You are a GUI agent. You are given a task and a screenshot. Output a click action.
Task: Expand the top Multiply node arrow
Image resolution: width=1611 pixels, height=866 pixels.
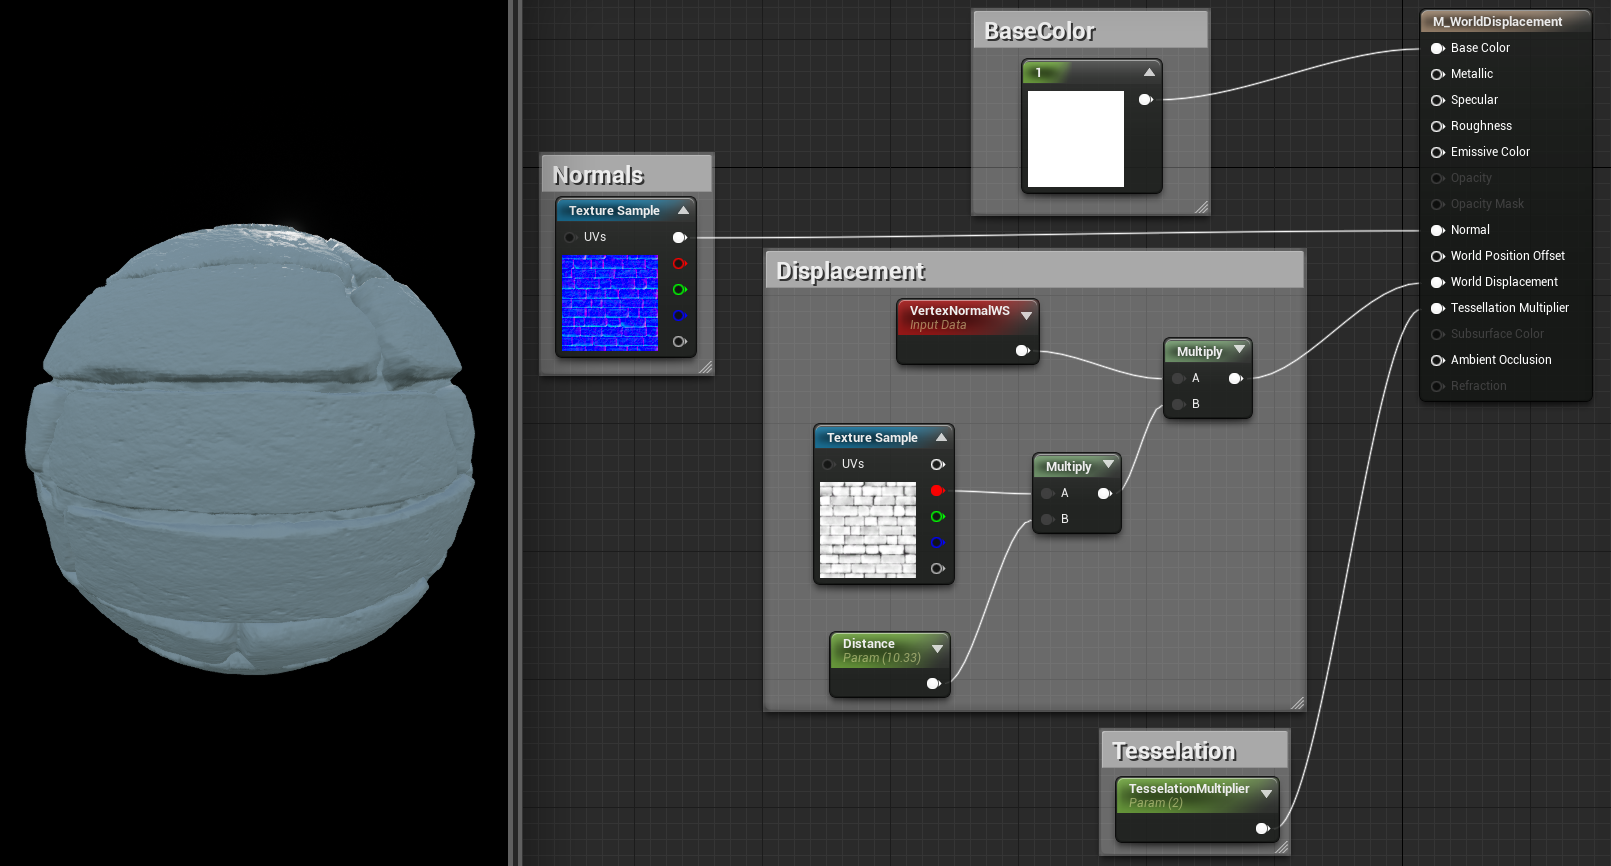(1239, 350)
